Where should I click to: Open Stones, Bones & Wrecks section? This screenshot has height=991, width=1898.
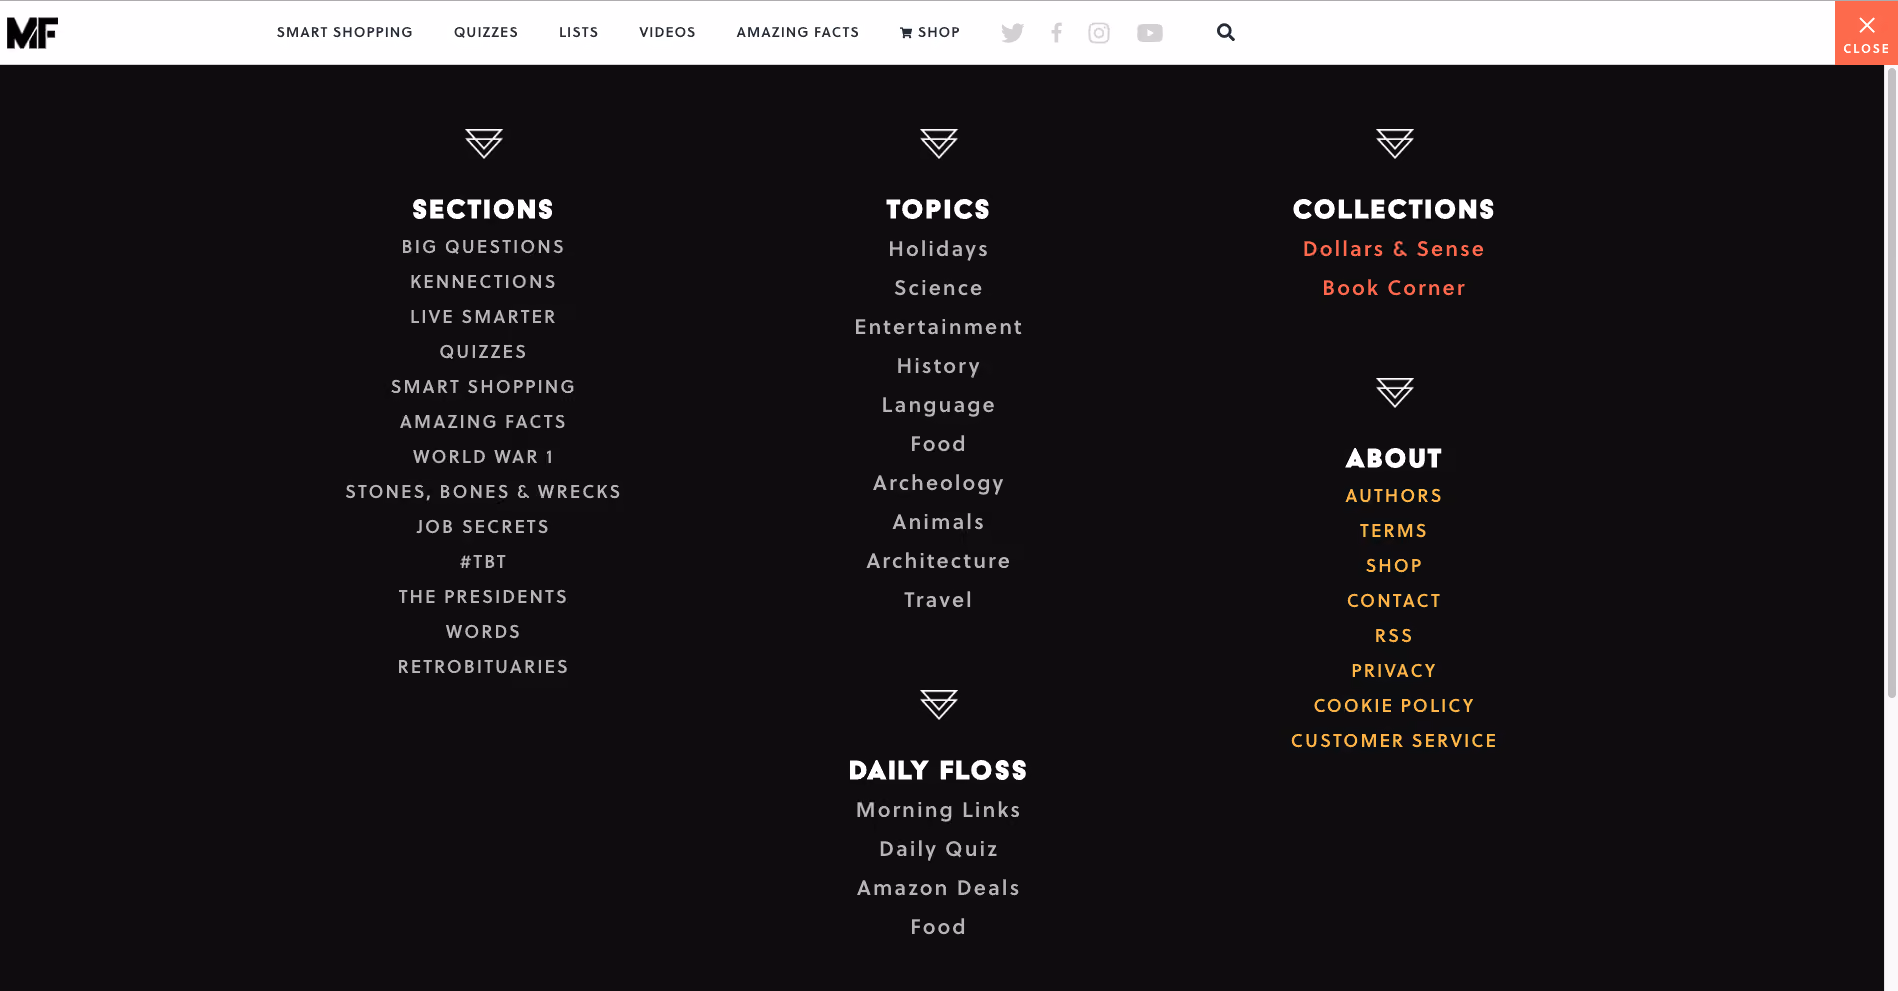483,492
